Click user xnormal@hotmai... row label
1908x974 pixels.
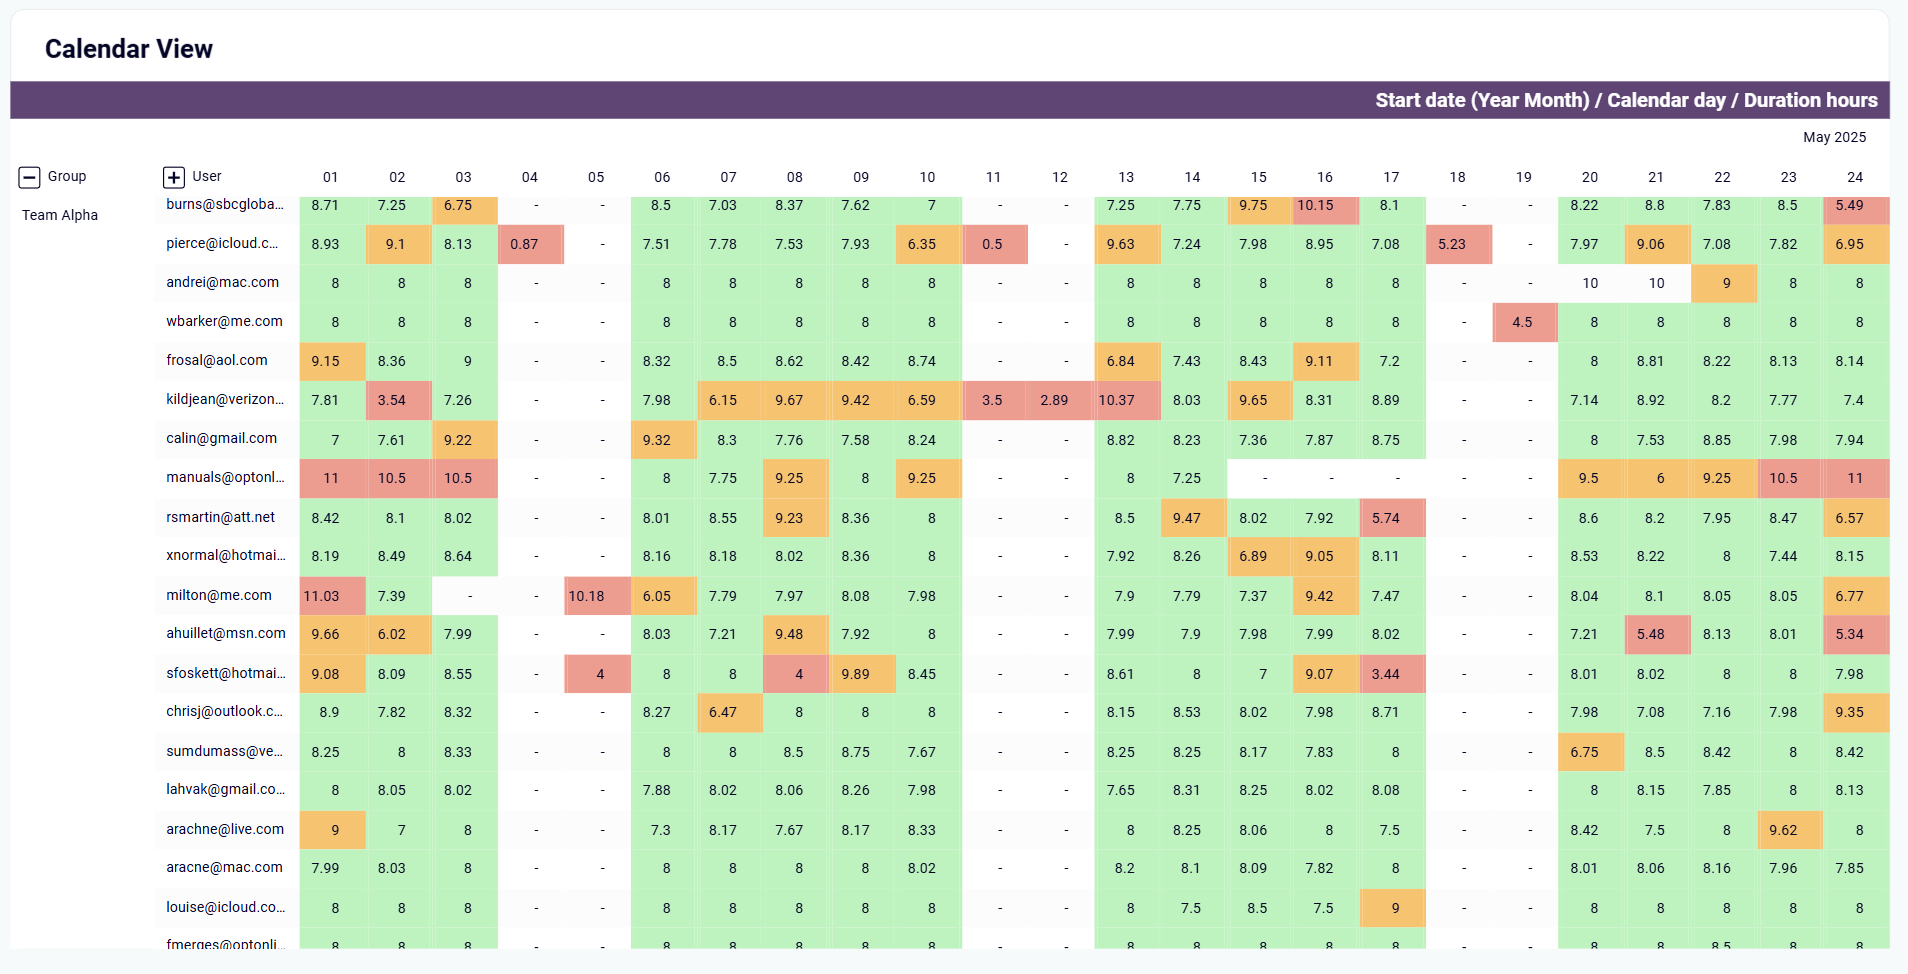click(225, 555)
